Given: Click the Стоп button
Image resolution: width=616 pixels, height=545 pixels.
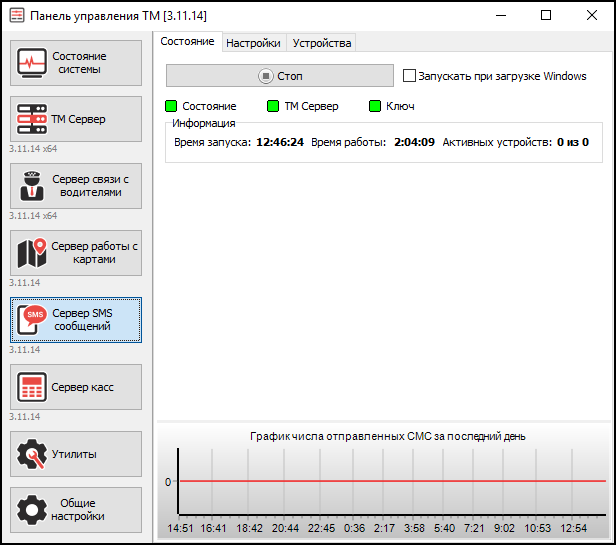Looking at the screenshot, I should pyautogui.click(x=280, y=75).
